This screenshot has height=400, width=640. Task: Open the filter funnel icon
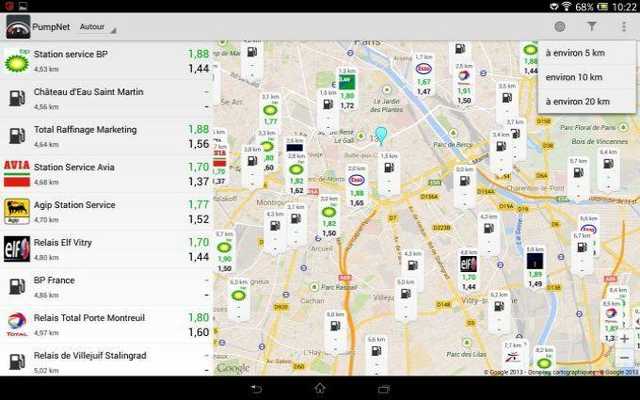(591, 27)
